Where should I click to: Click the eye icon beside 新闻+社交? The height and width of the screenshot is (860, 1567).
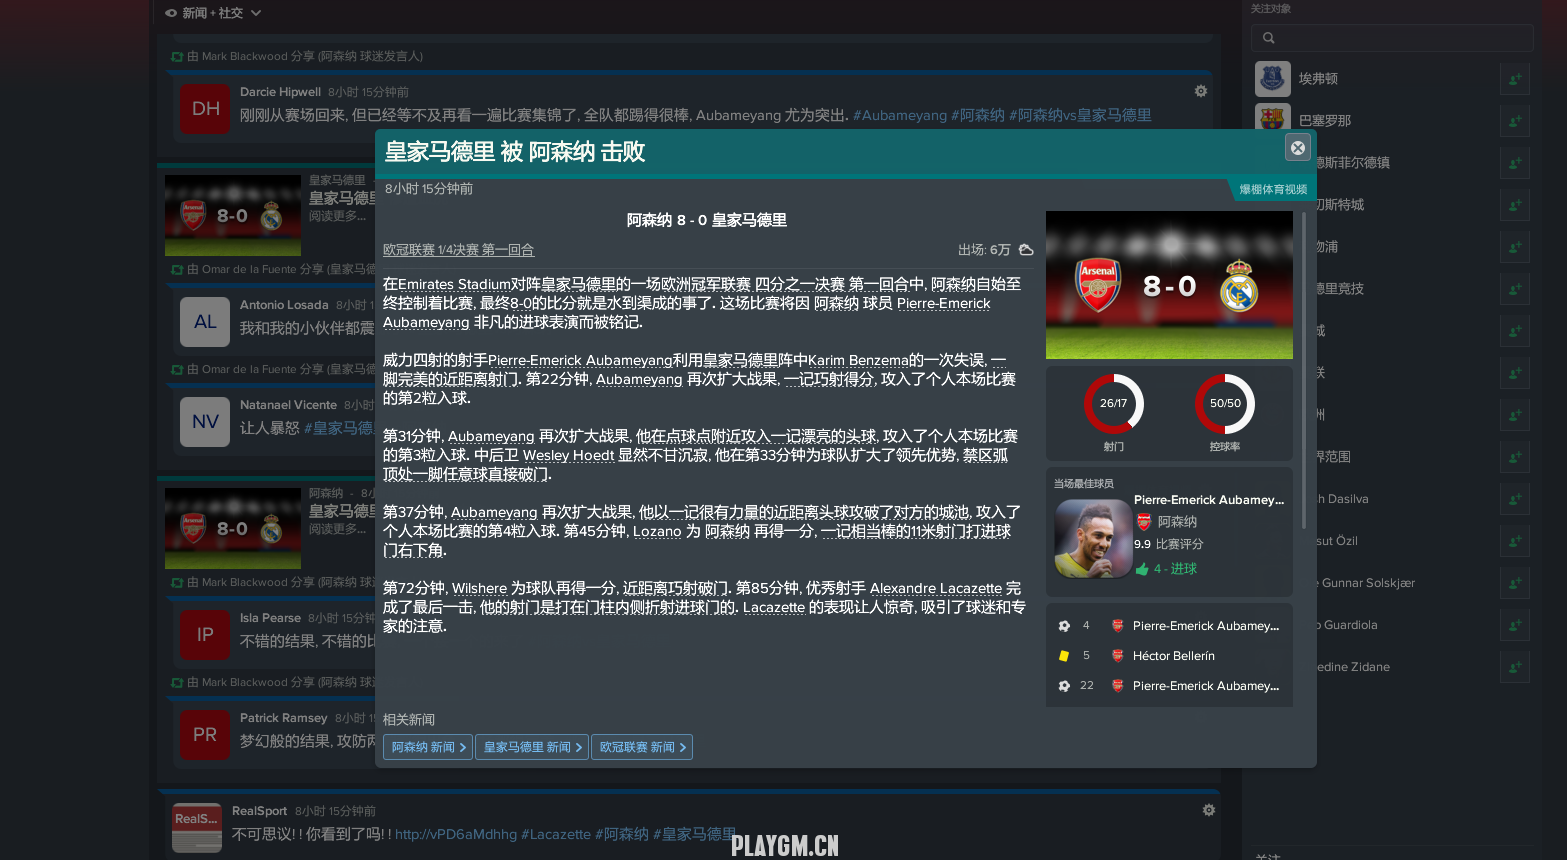(x=171, y=13)
